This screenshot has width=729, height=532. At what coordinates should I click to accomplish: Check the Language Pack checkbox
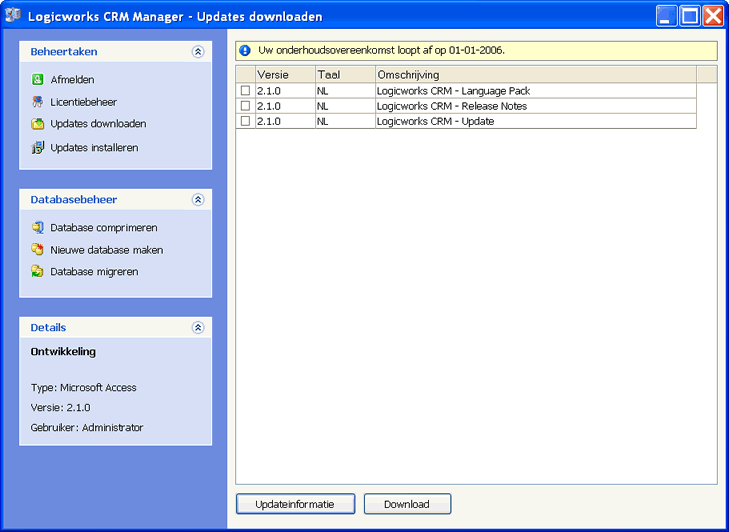[245, 90]
